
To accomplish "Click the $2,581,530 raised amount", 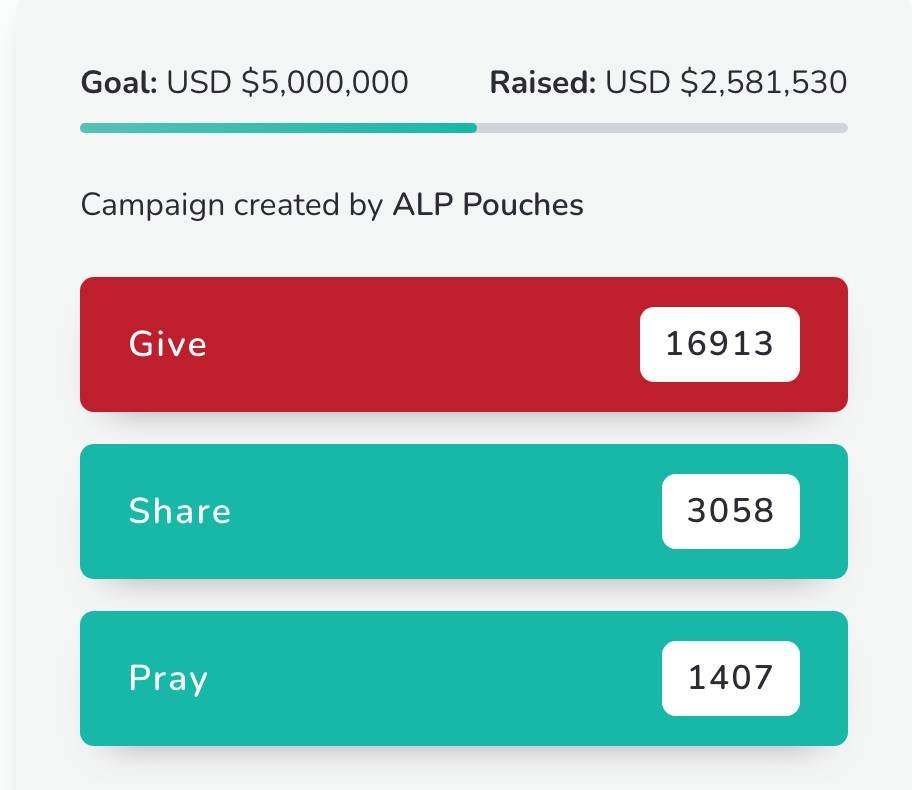I will [x=763, y=82].
